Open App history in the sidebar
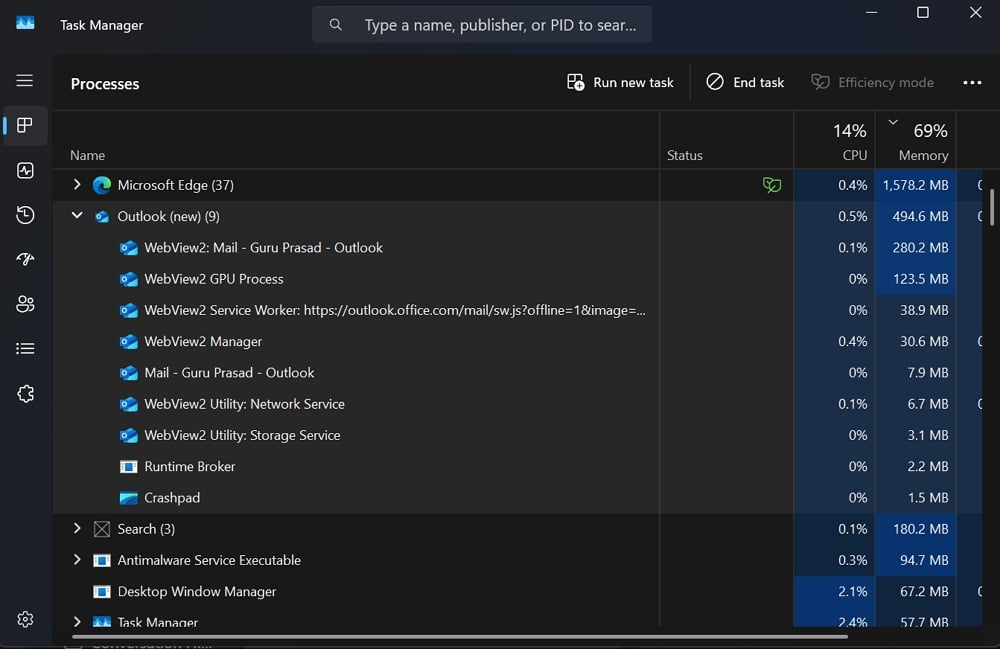 click(x=25, y=215)
